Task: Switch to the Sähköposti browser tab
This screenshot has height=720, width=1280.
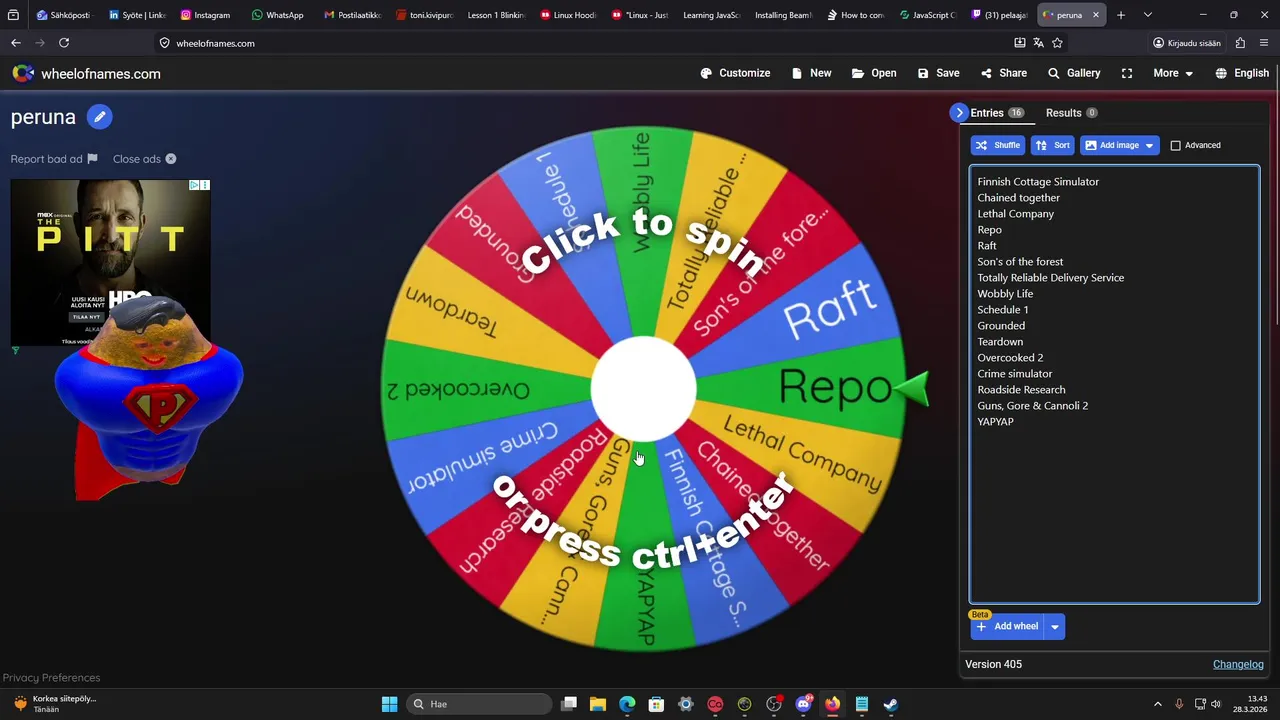Action: [x=62, y=15]
